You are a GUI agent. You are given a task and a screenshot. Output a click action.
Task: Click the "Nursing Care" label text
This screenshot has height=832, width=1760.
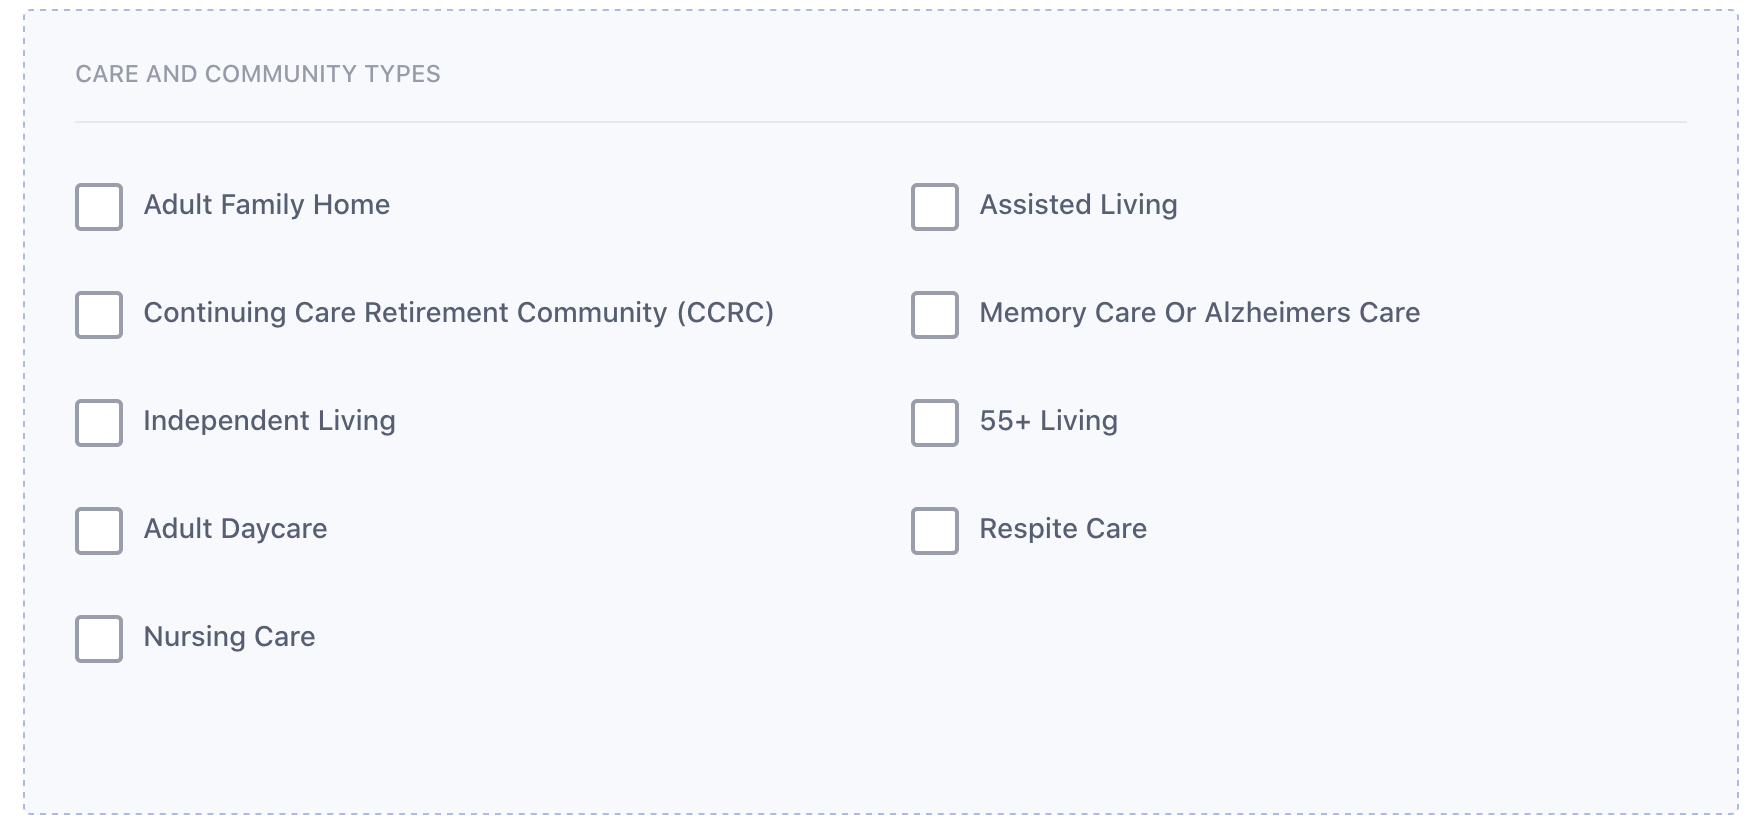click(229, 637)
